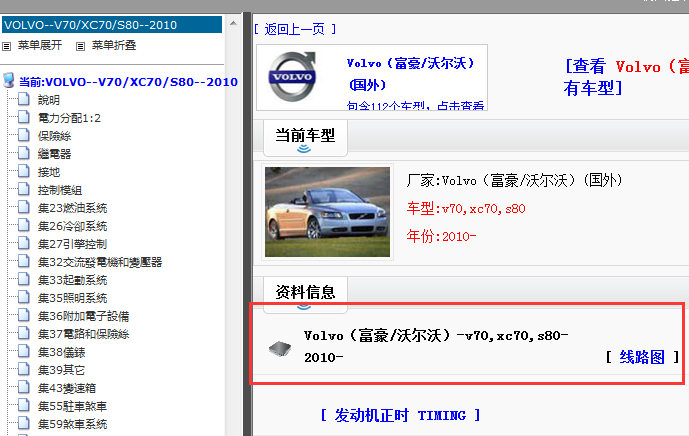The height and width of the screenshot is (436, 689).
Task: Open the 接地 tree item
Action: coord(49,172)
